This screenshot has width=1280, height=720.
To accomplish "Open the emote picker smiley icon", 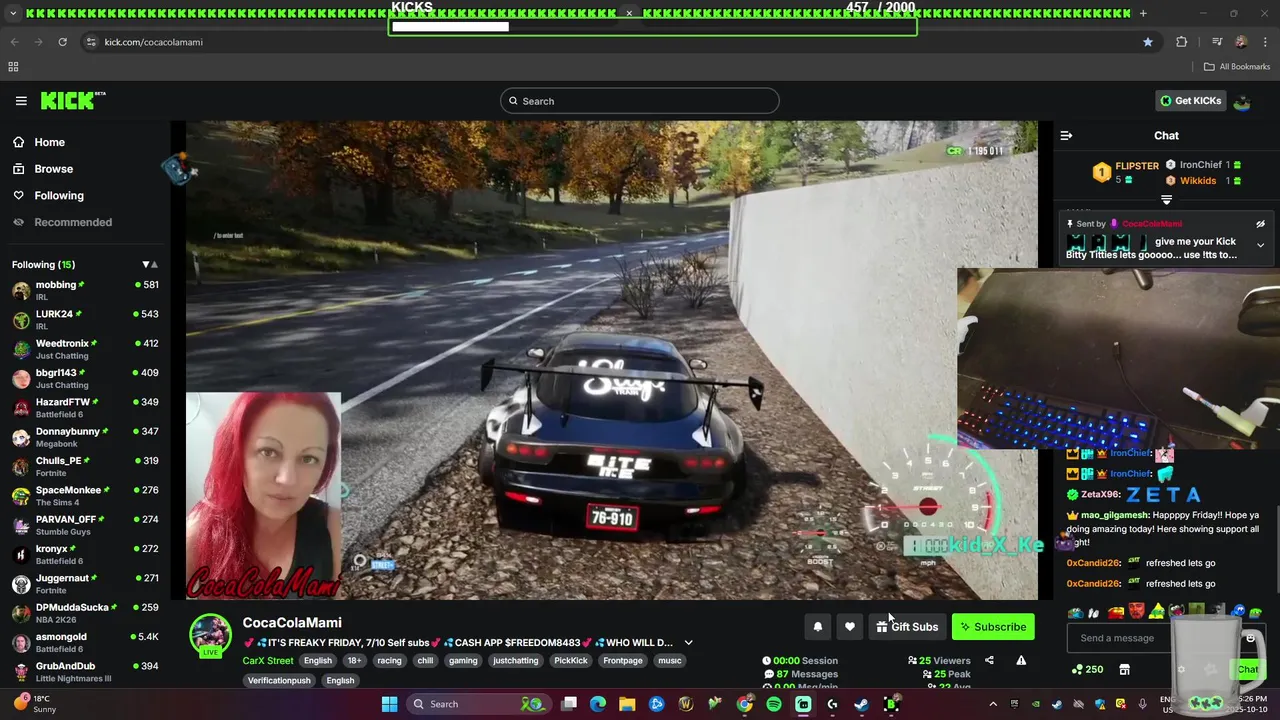I will (1250, 638).
